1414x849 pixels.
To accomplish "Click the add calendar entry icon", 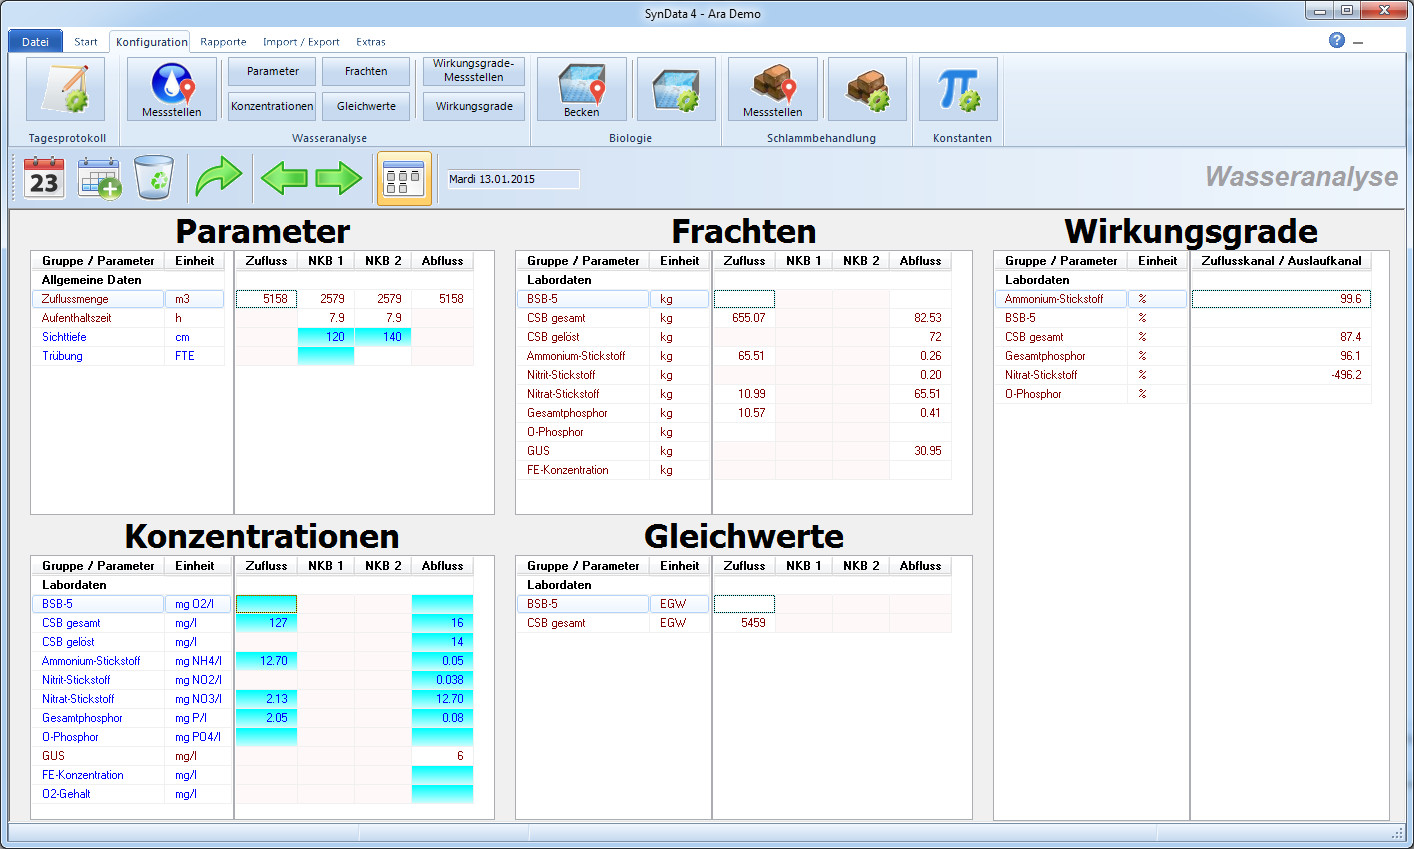I will coord(99,178).
